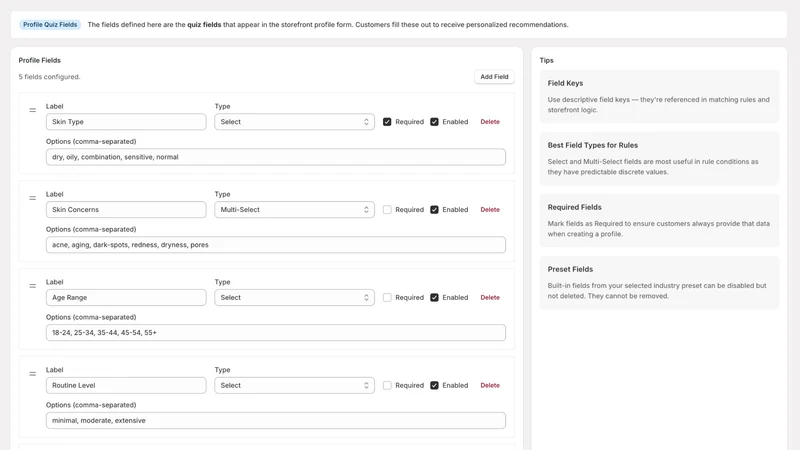Select the Preset Fields tip heading
The height and width of the screenshot is (450, 800).
pos(570,269)
